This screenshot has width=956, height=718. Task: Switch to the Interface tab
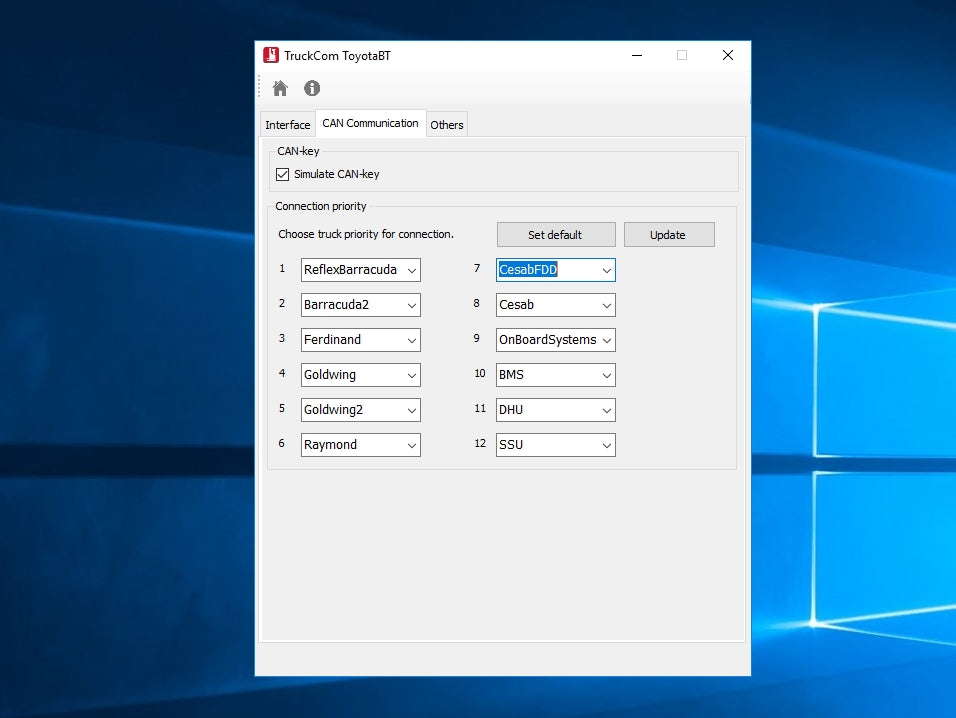[x=288, y=125]
